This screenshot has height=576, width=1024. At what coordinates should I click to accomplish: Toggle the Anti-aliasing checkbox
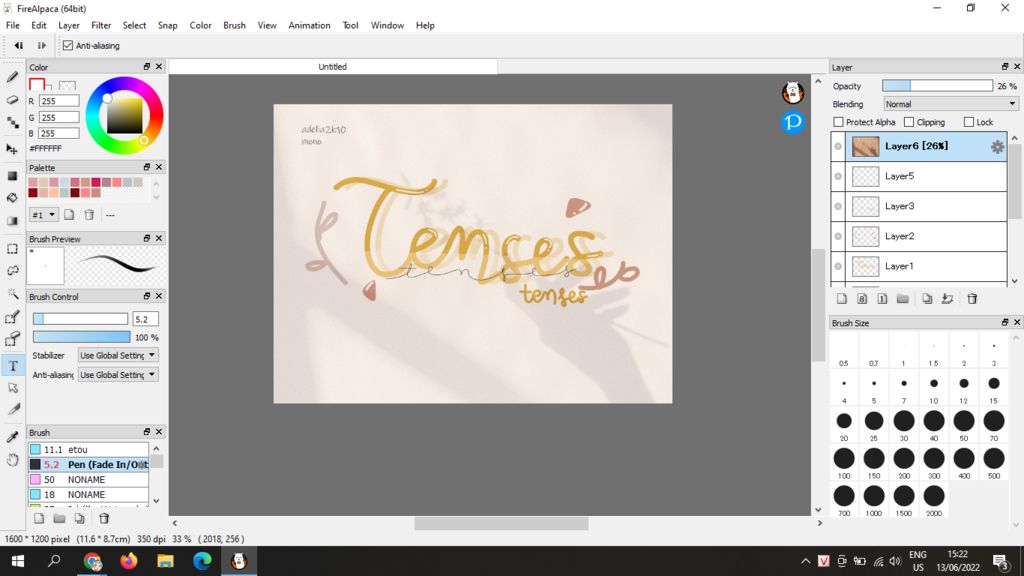coord(68,46)
